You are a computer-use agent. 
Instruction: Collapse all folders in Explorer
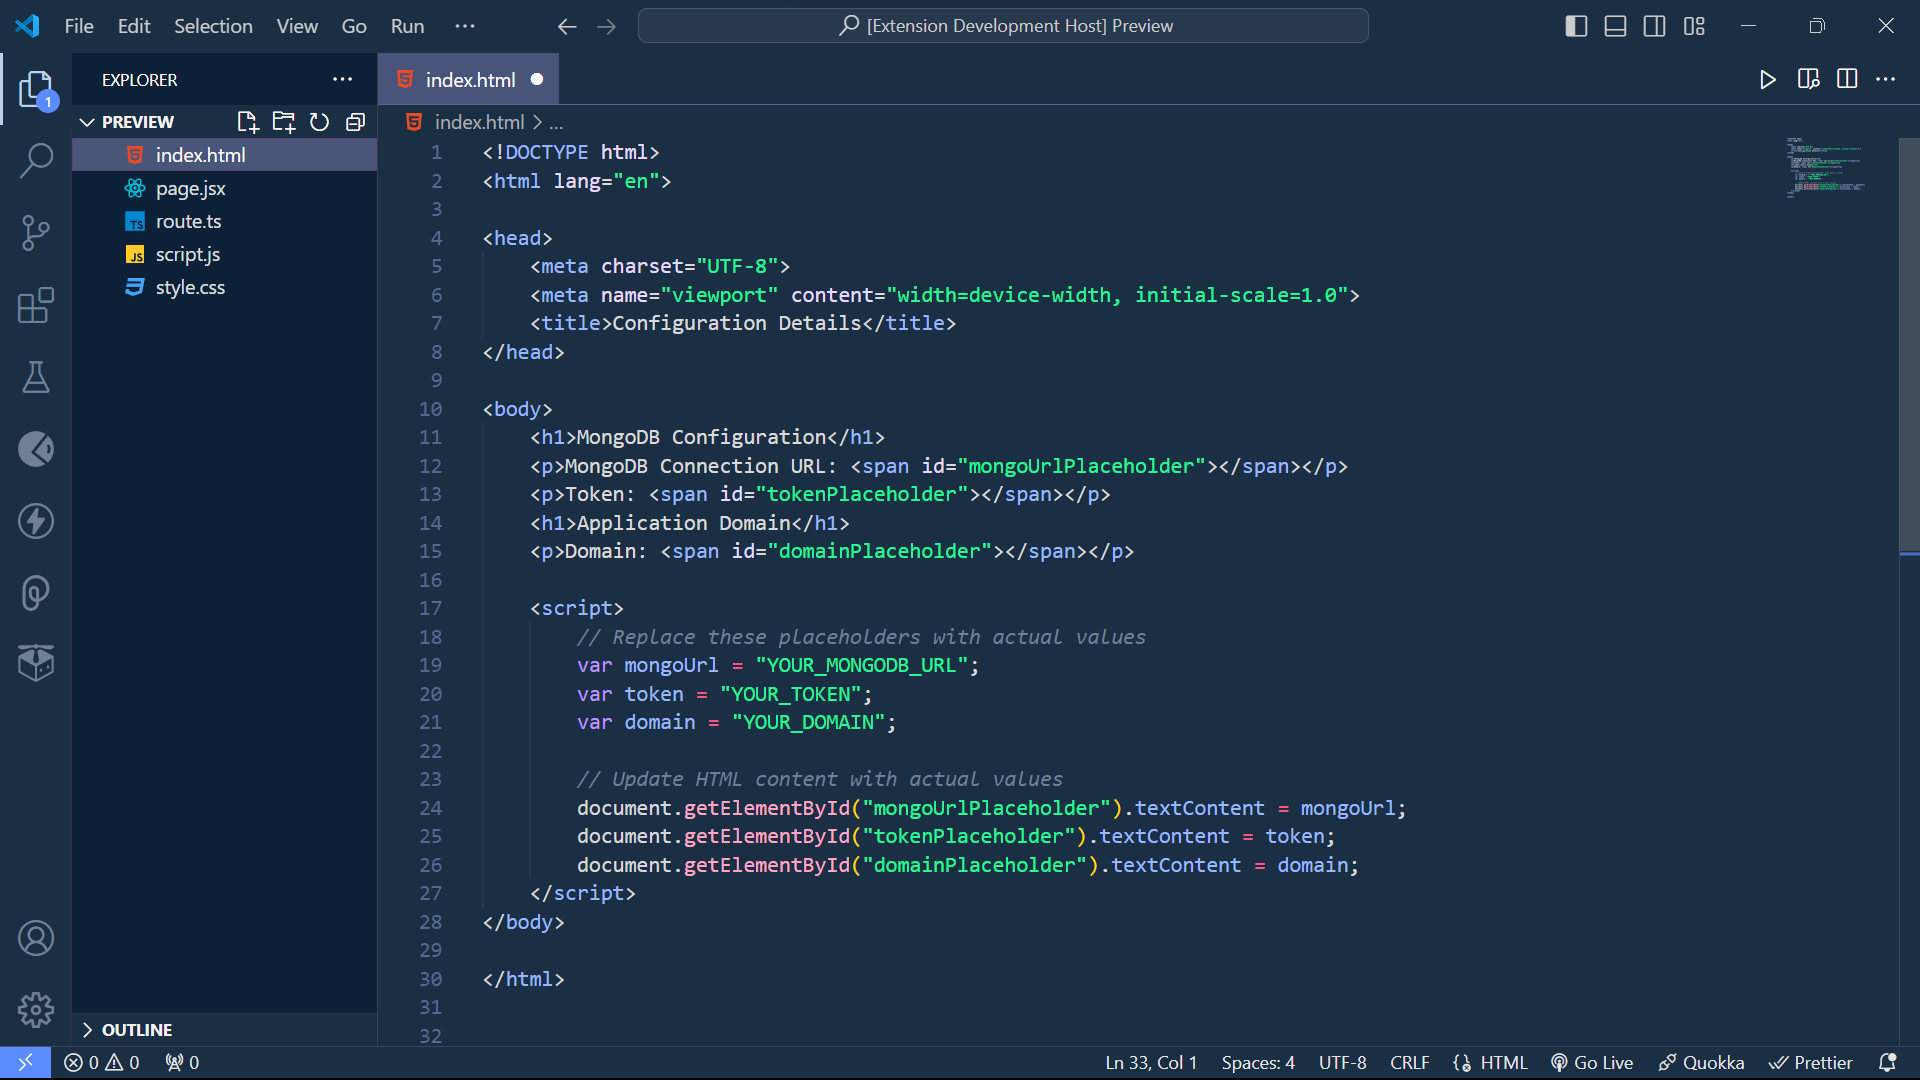coord(355,122)
